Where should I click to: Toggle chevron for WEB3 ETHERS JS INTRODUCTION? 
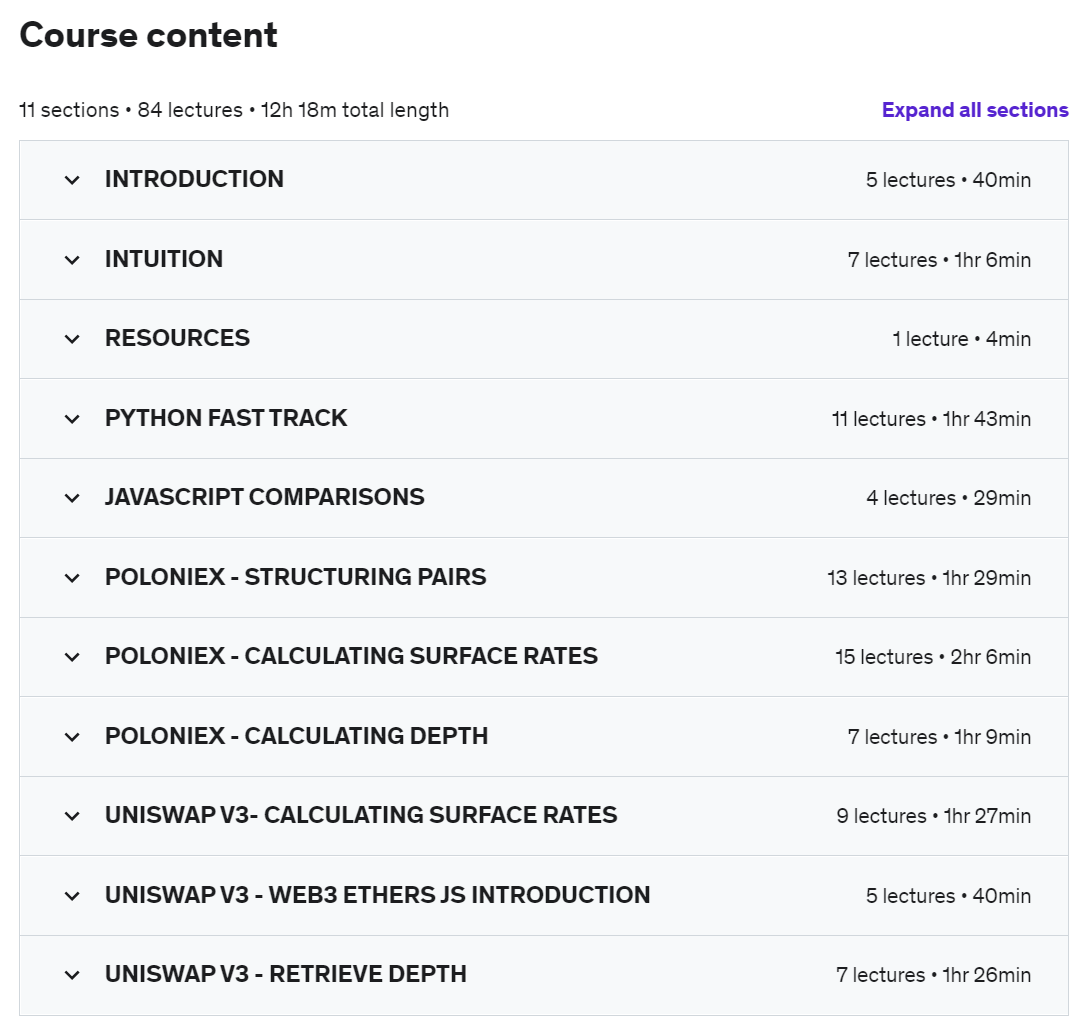click(72, 896)
